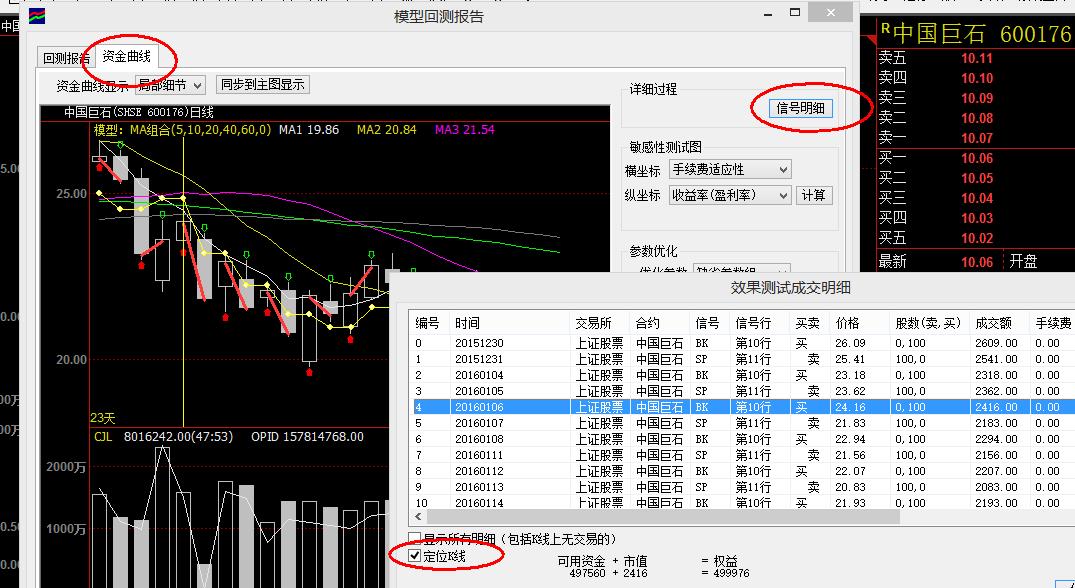Switch to the 资金曲线 tab
The width and height of the screenshot is (1075, 588).
[126, 56]
